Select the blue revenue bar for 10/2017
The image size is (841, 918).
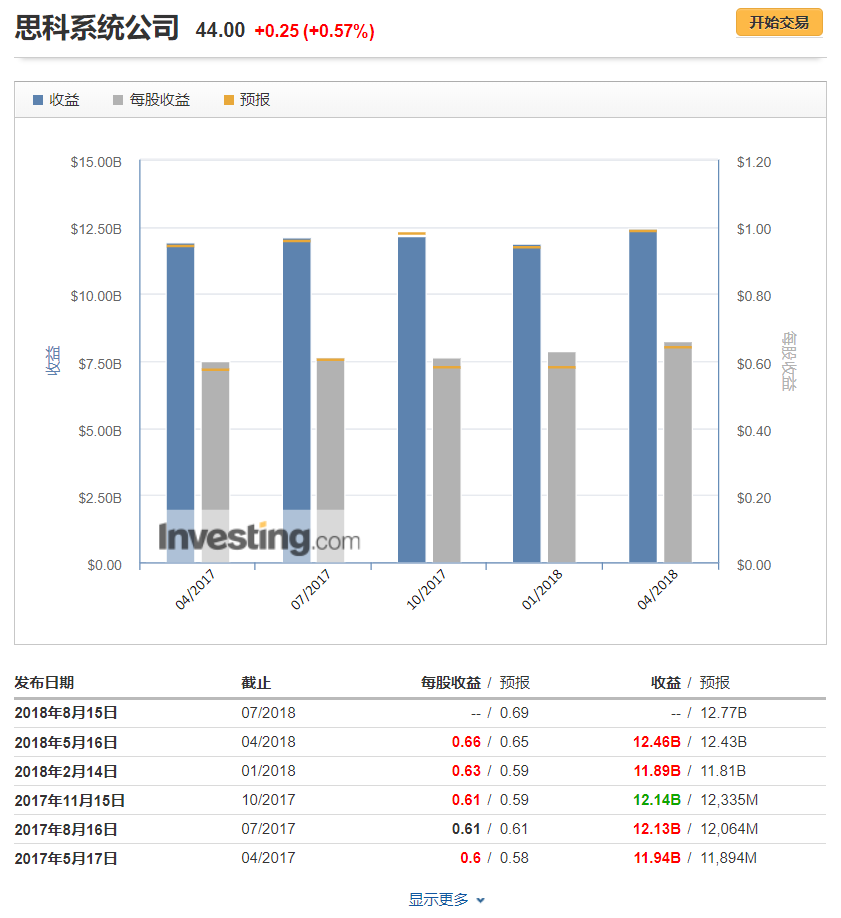(412, 400)
